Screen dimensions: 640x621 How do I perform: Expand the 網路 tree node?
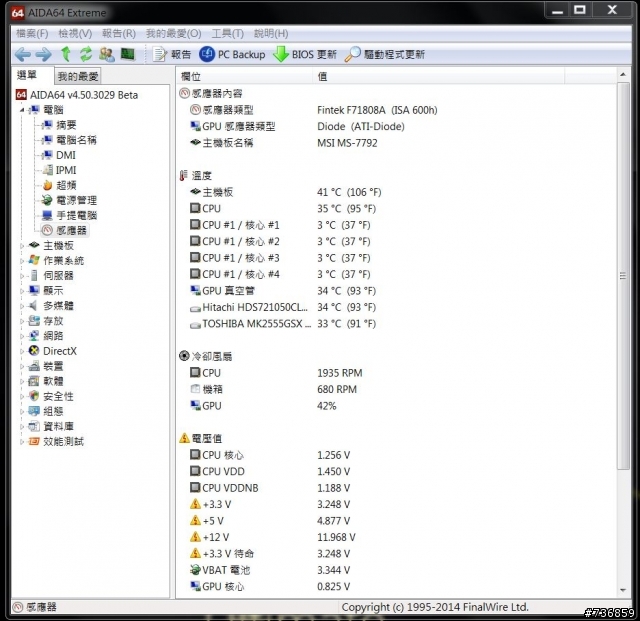(x=22, y=336)
